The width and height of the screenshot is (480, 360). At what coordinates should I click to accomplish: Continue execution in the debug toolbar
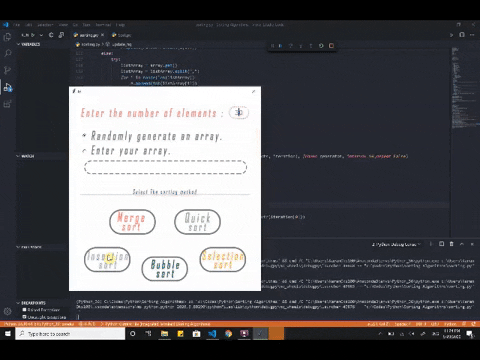pos(280,46)
